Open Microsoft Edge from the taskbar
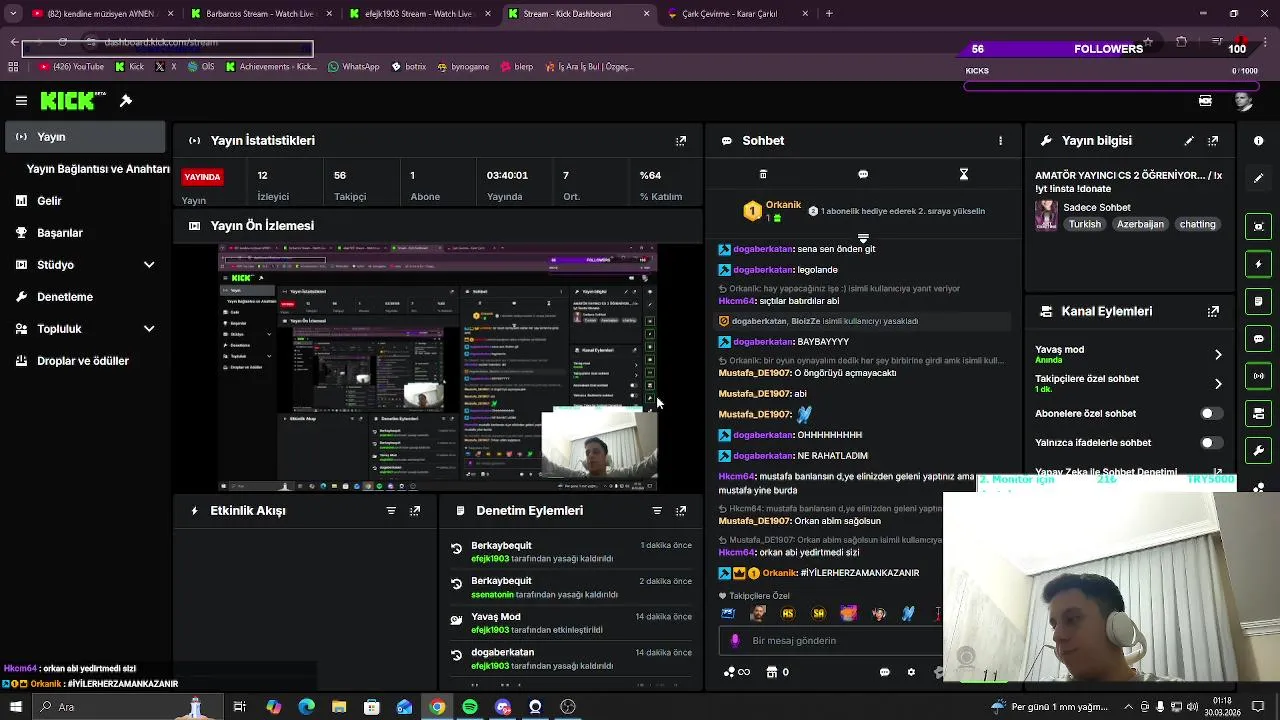The height and width of the screenshot is (720, 1280). point(306,707)
